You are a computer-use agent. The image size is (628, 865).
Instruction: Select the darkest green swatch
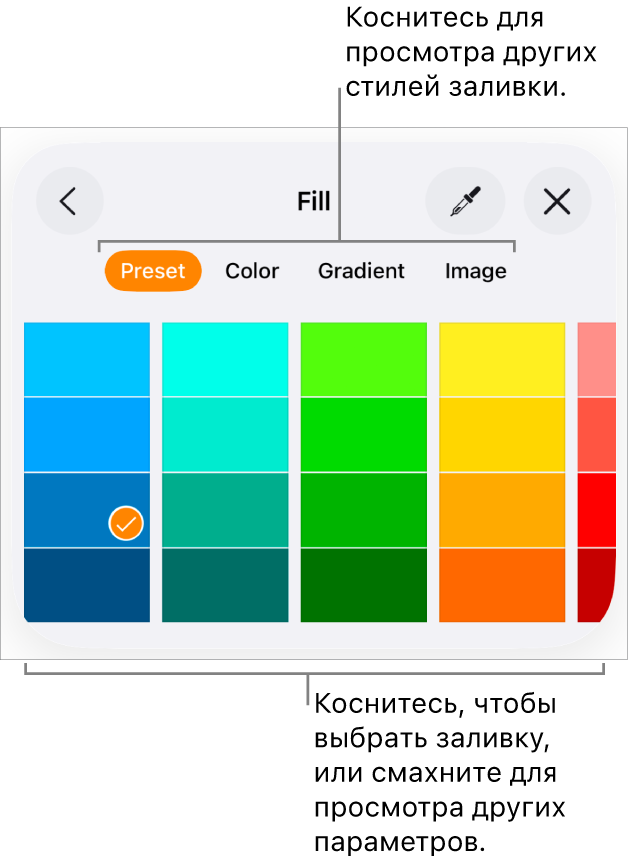pyautogui.click(x=363, y=585)
